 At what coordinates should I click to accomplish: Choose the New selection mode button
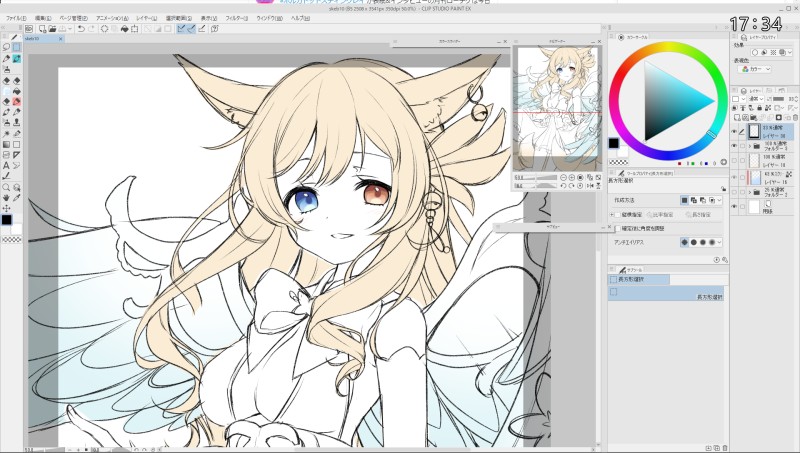coord(685,200)
